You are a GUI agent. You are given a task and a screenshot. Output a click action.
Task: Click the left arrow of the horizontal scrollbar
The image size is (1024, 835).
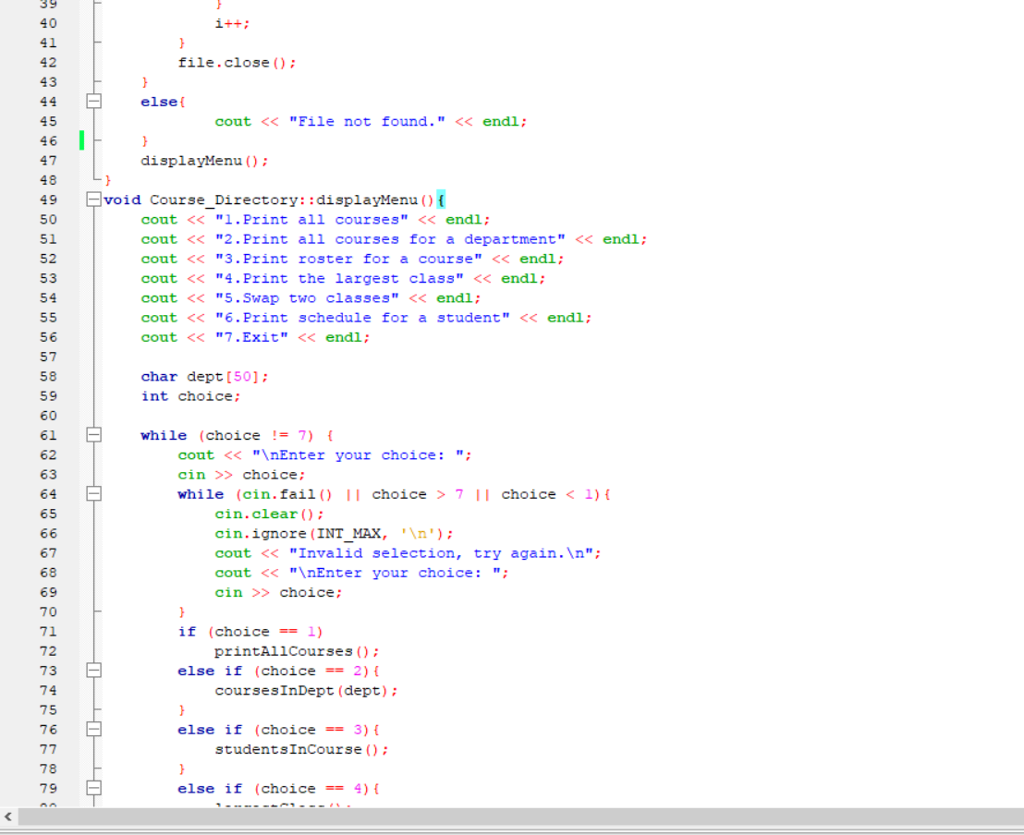pyautogui.click(x=7, y=817)
